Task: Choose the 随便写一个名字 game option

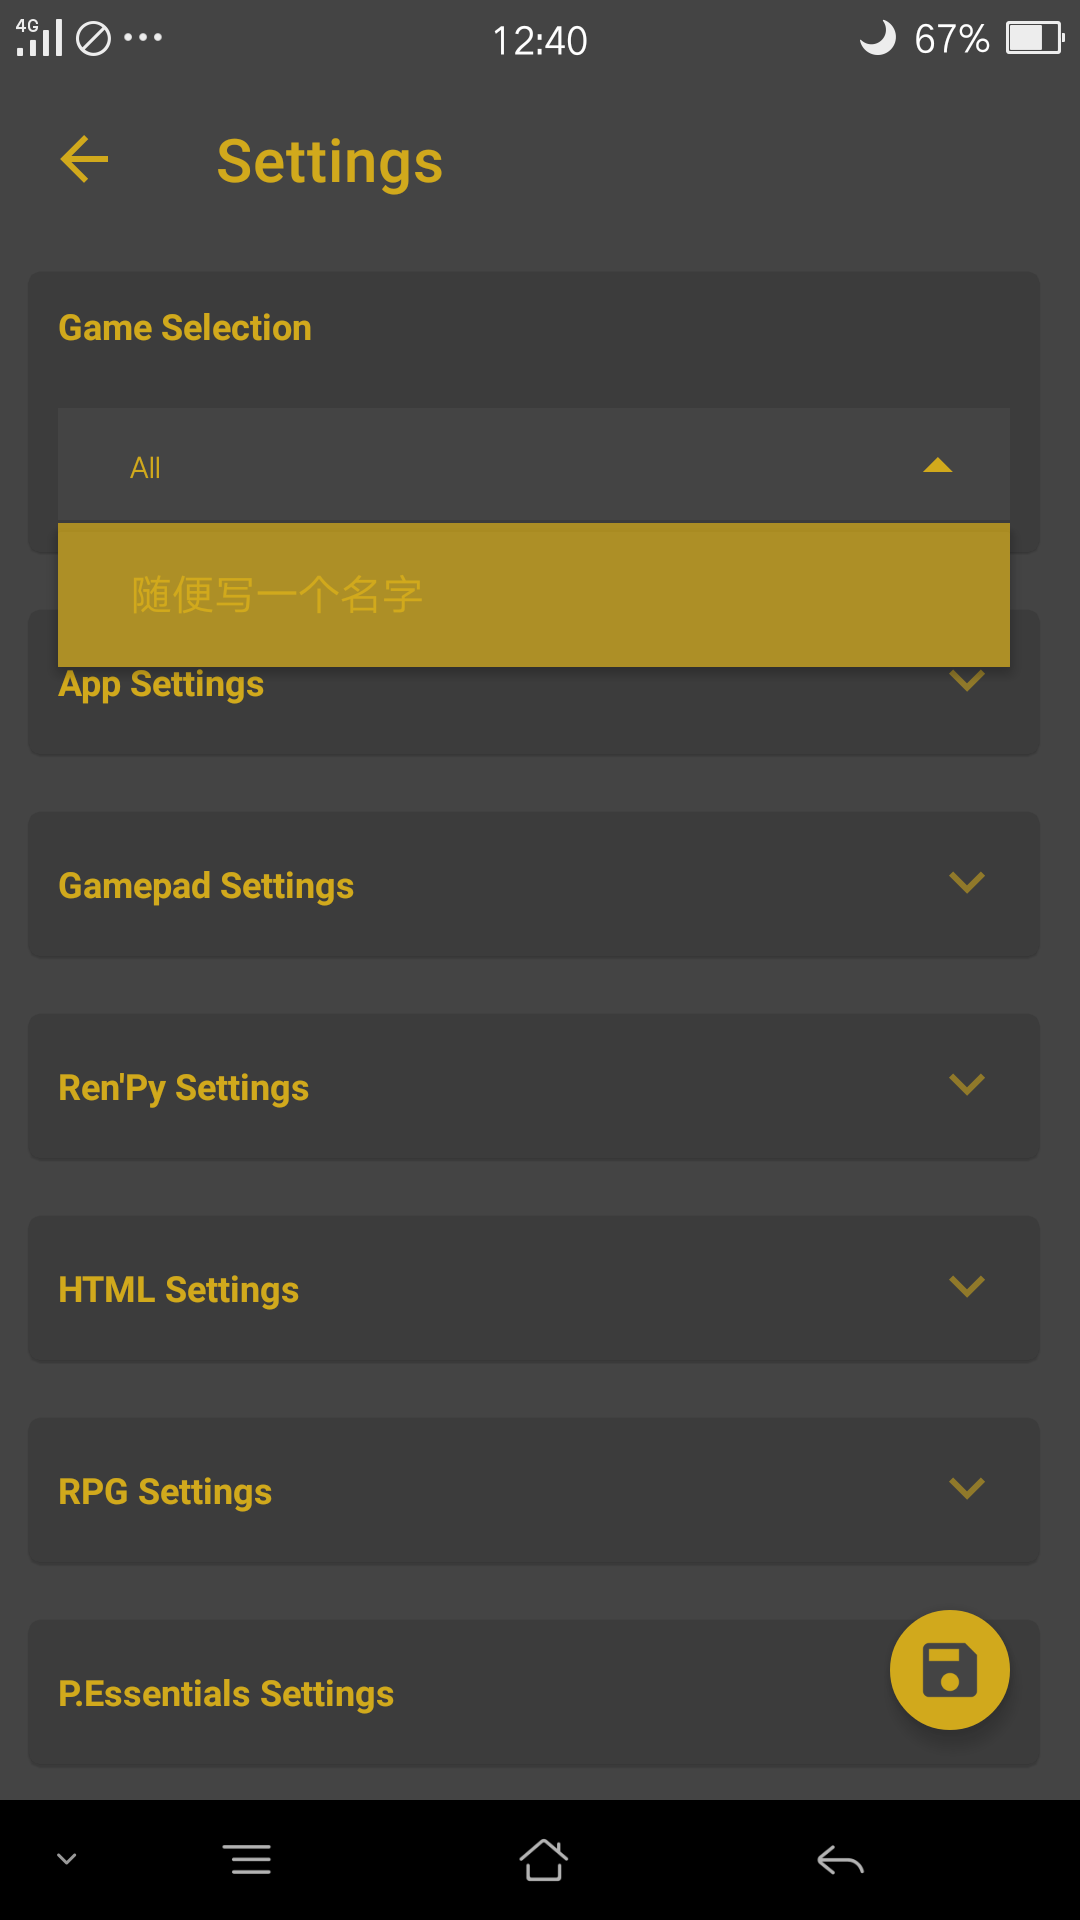Action: [x=534, y=595]
